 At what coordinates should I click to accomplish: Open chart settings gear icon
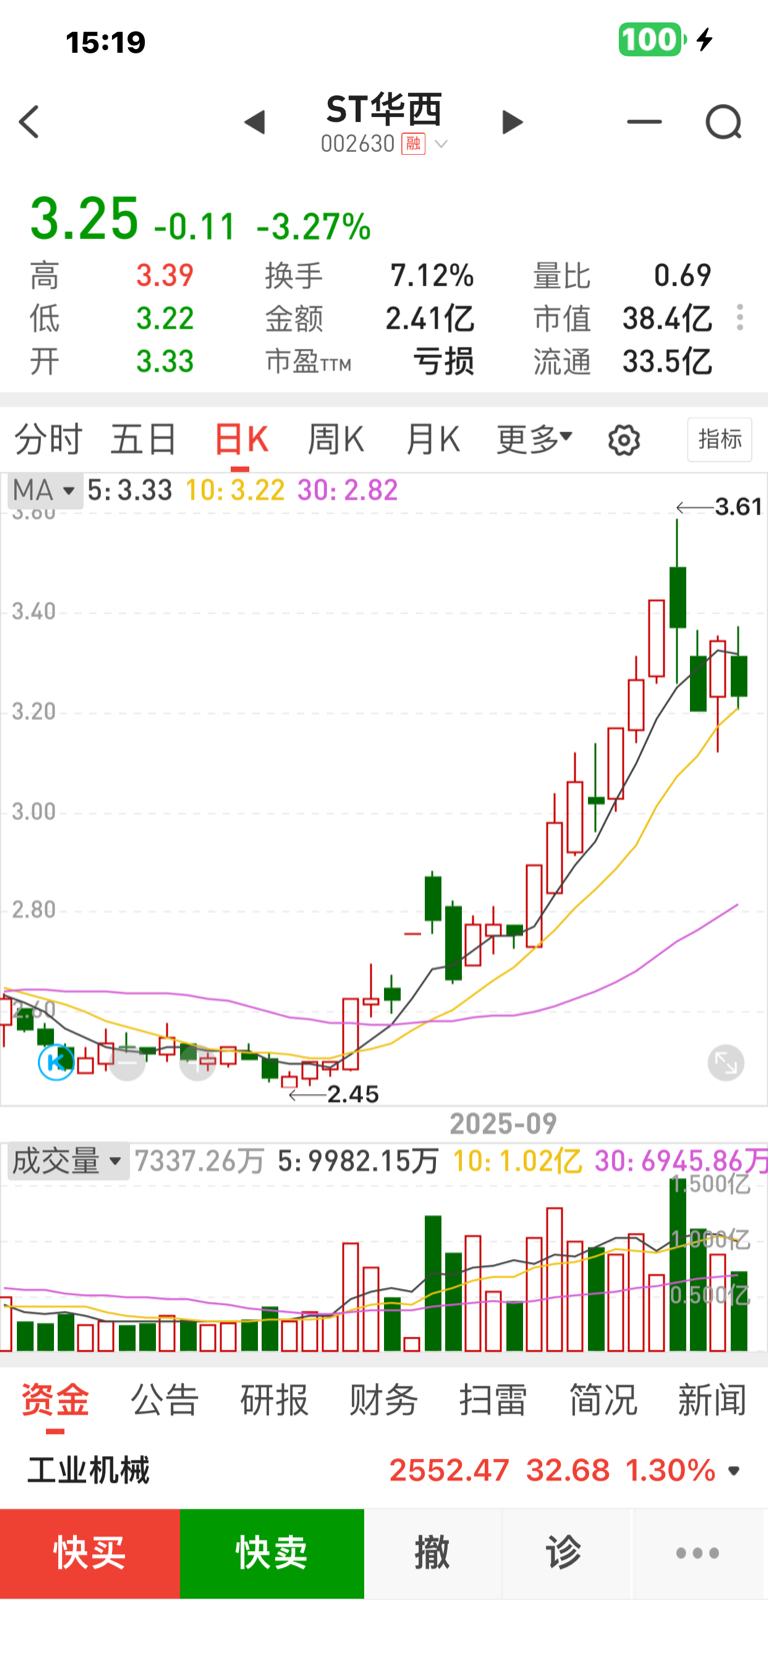(x=624, y=440)
